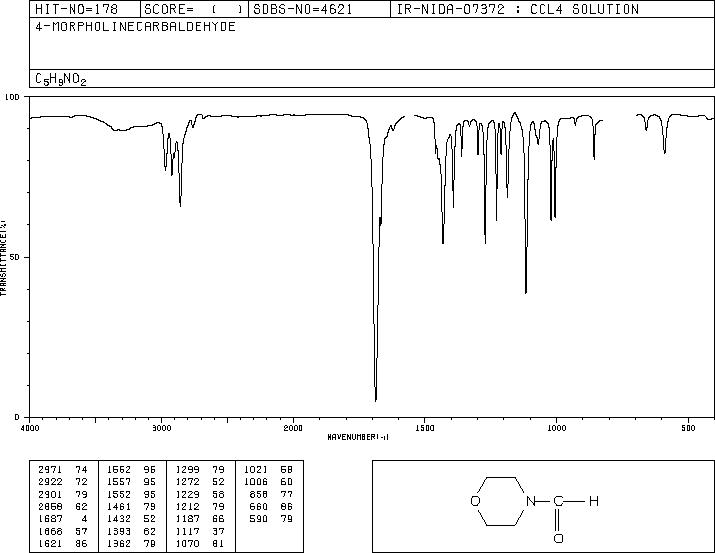
Task: Click the transmittance 4 beside 1687
Action: click(84, 519)
